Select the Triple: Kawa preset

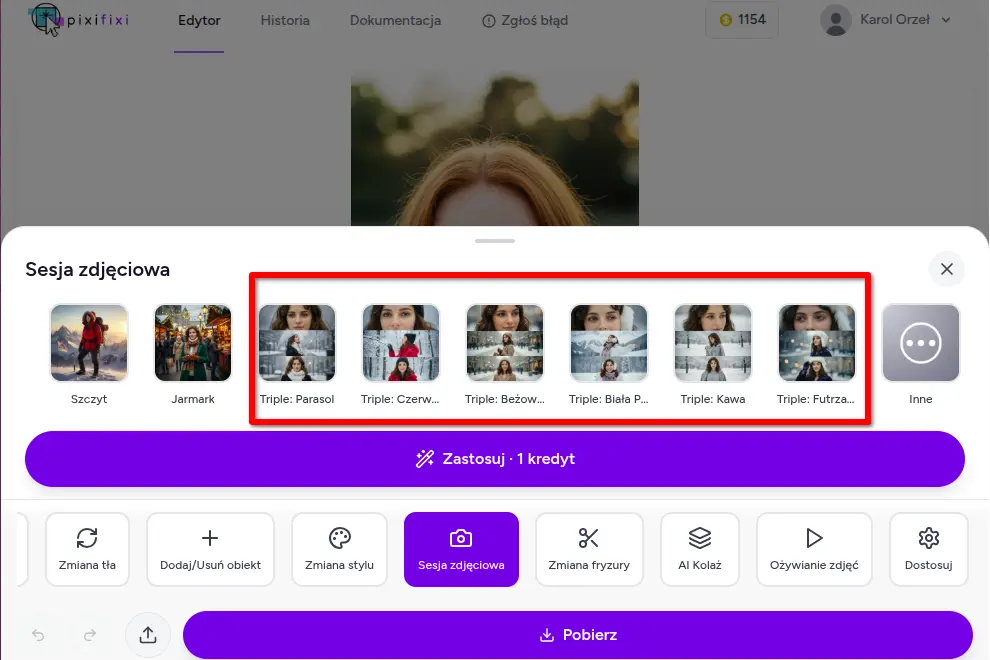pyautogui.click(x=712, y=343)
